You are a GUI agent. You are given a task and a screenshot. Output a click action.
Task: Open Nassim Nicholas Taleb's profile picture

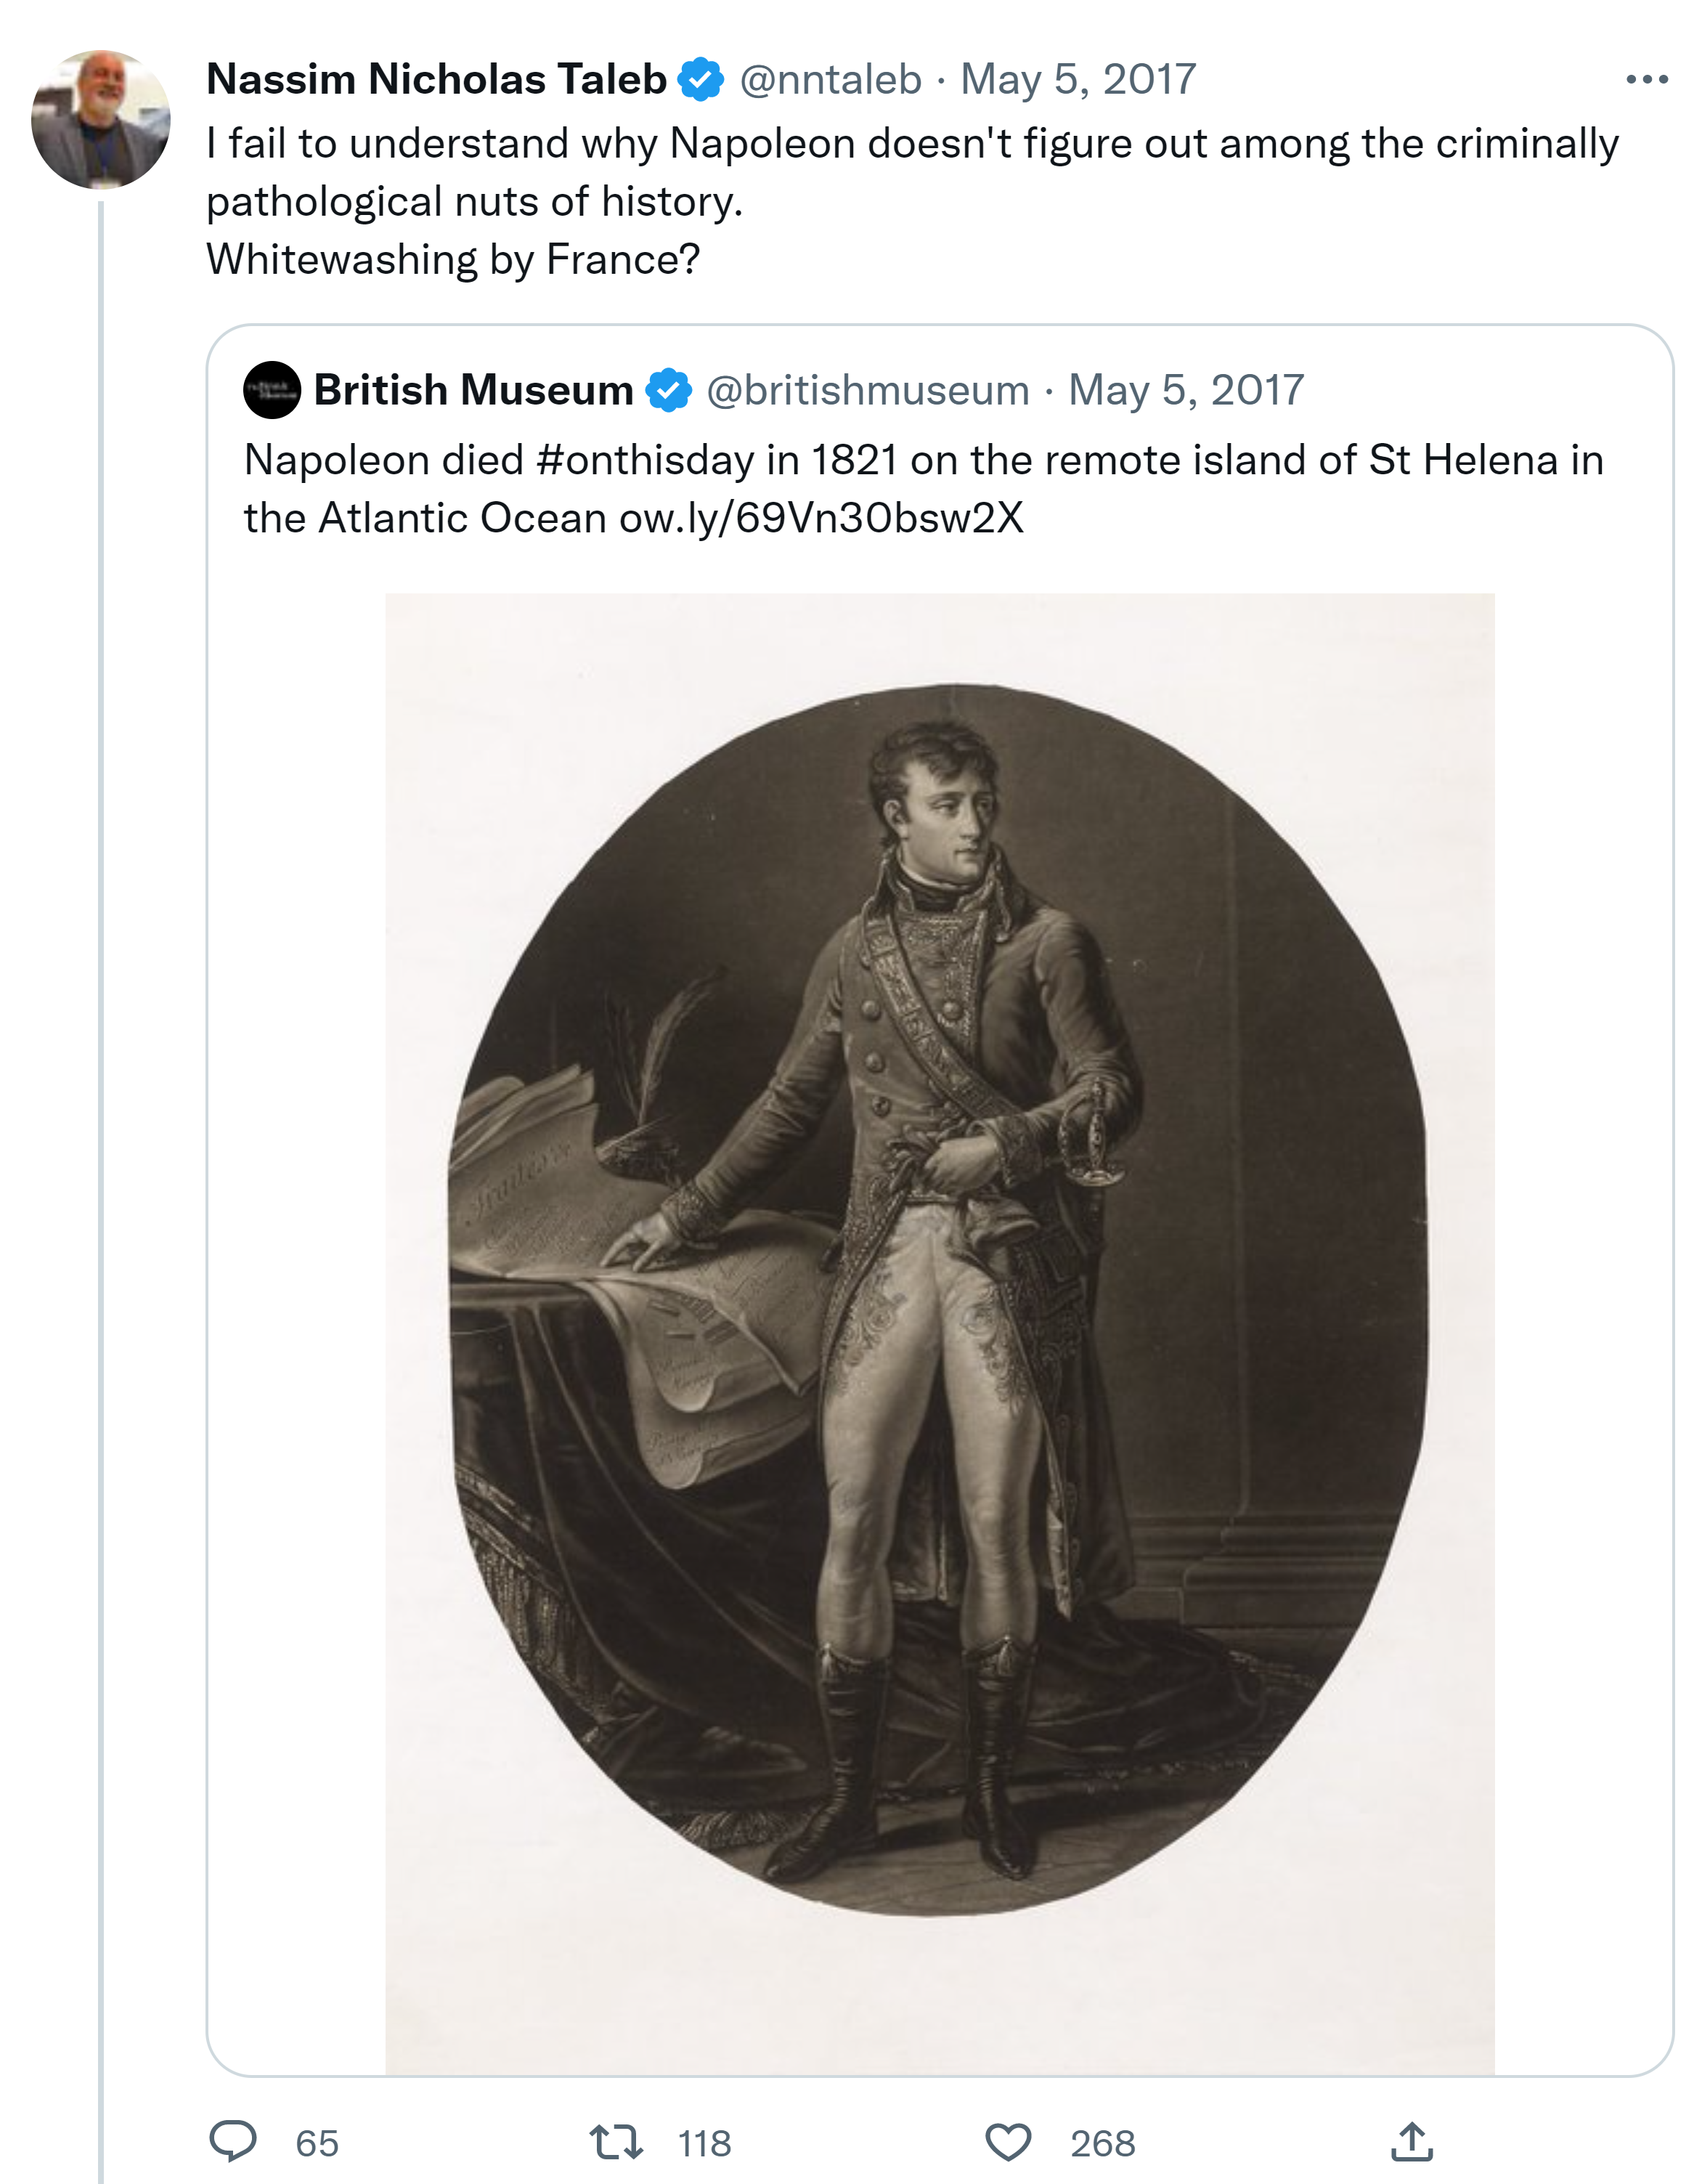(100, 119)
